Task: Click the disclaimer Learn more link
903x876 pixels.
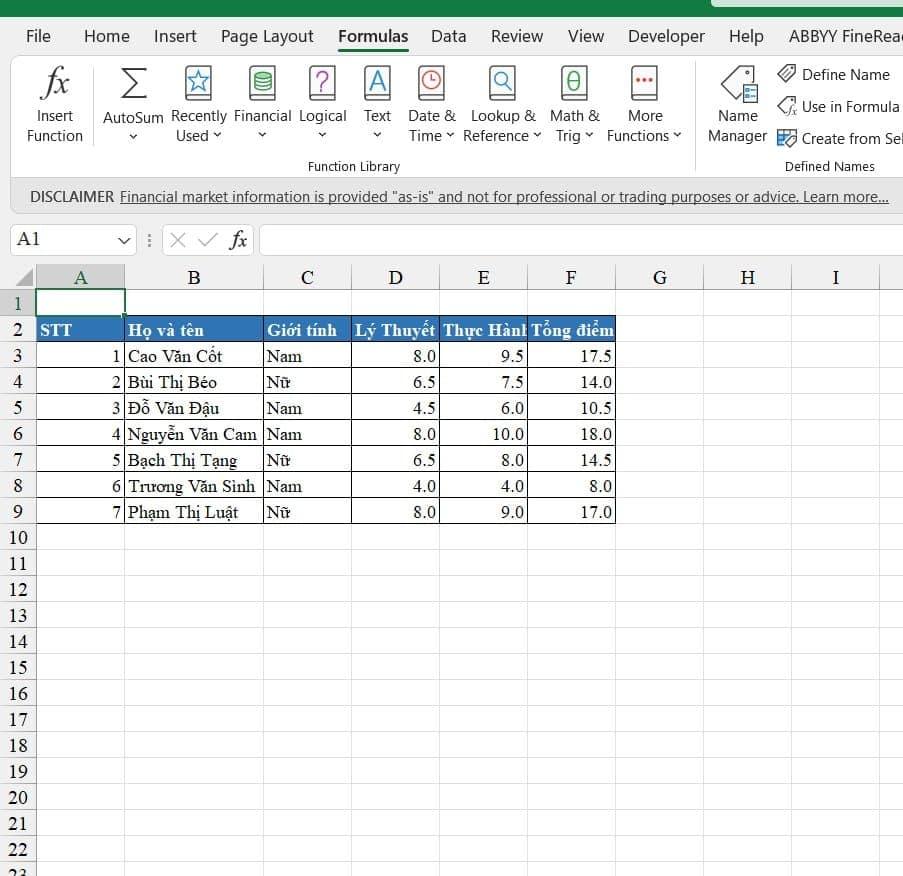Action: 845,197
